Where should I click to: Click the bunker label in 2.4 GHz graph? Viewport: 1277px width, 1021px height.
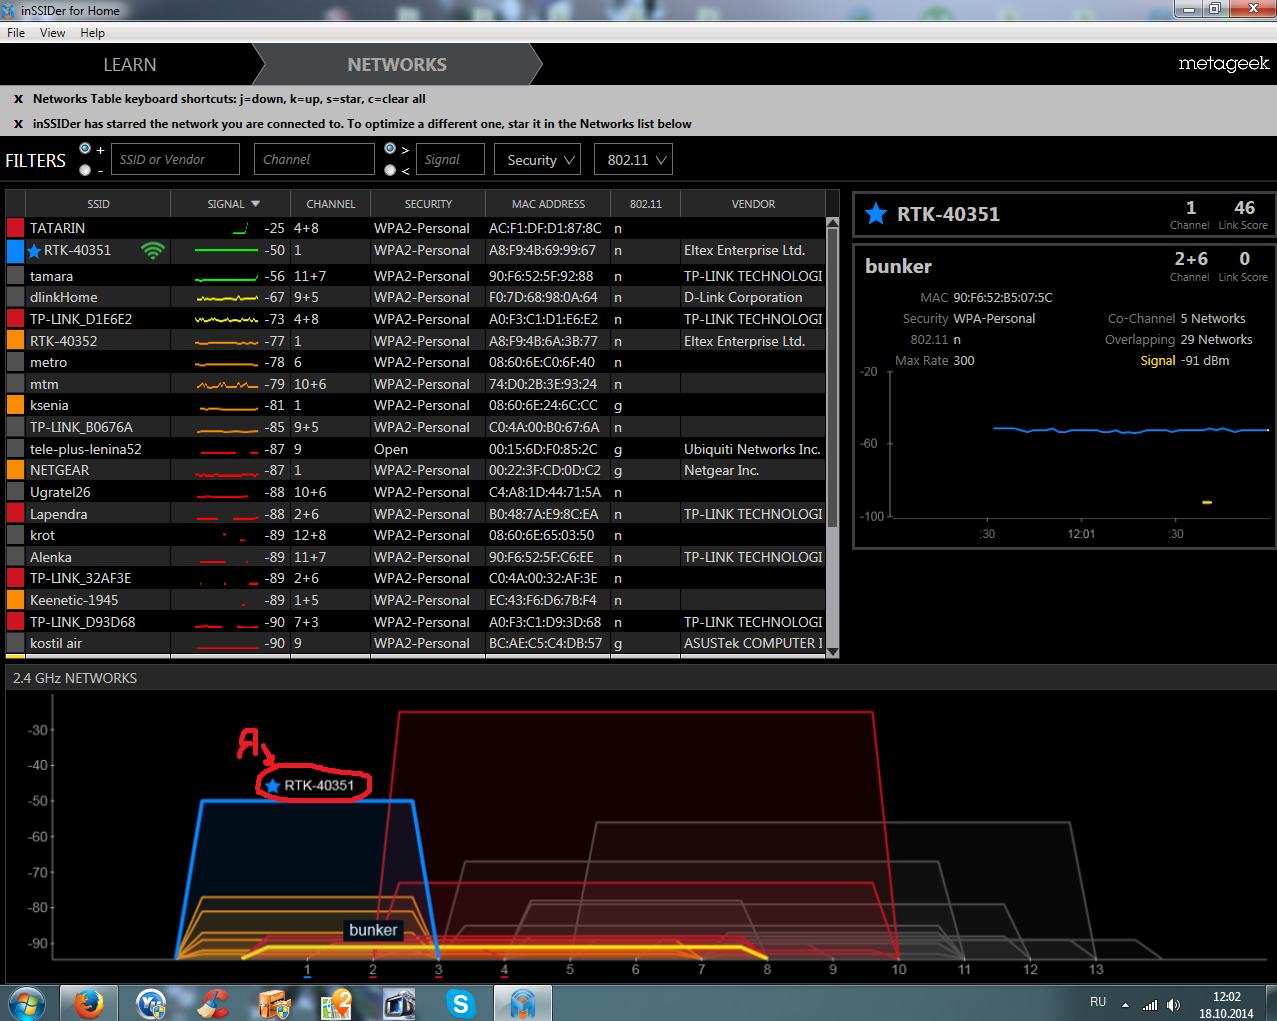(x=373, y=930)
